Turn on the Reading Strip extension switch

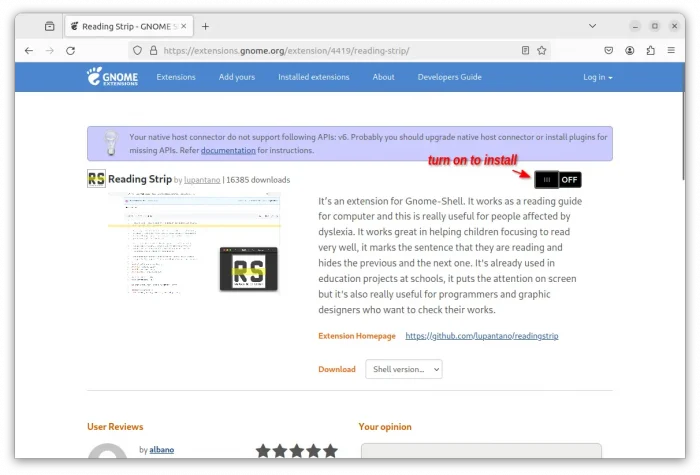point(557,180)
